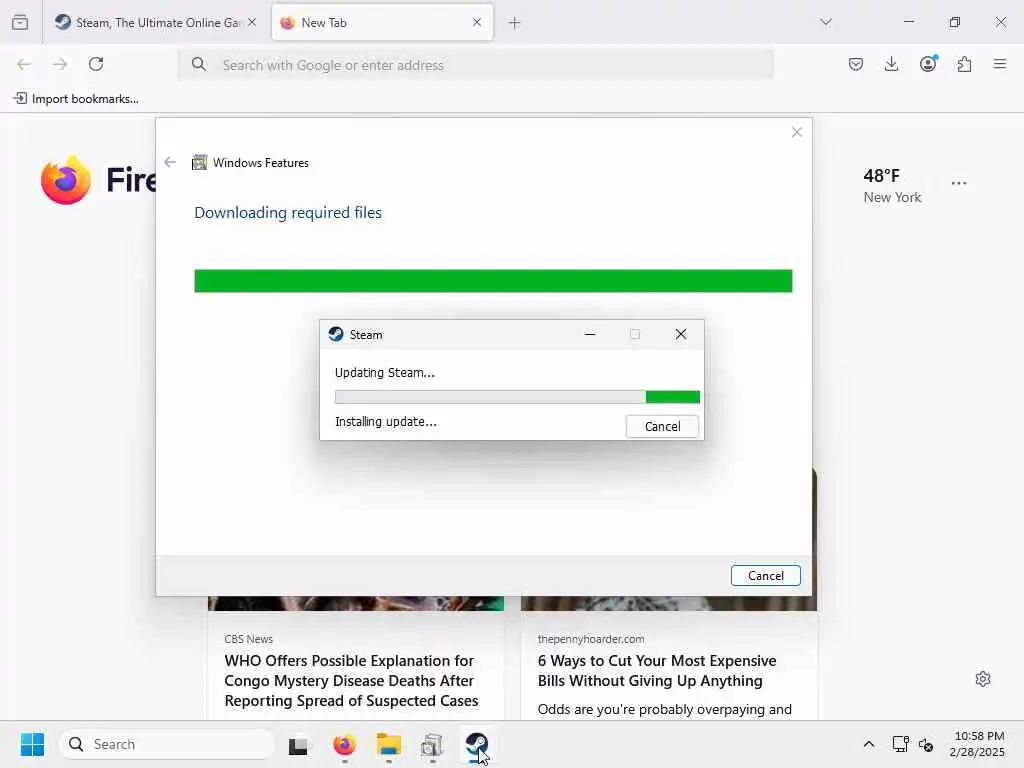
Task: Open the 6 Ways to Cut Bills article
Action: click(657, 671)
